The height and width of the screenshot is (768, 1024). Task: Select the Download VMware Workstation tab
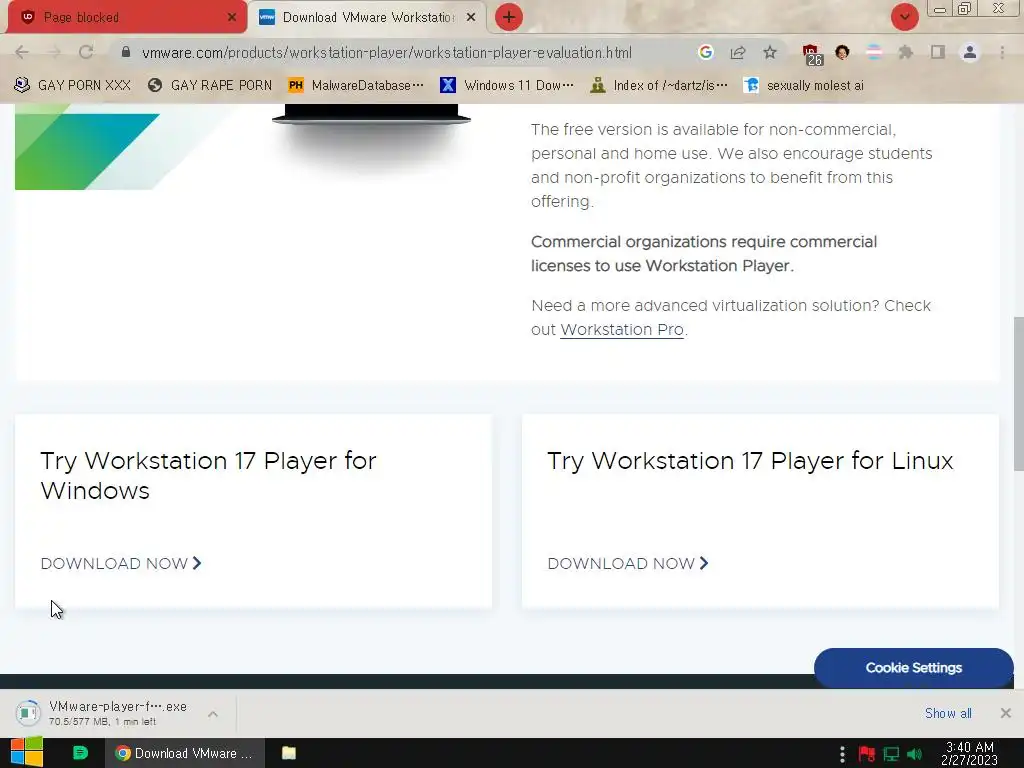368,17
